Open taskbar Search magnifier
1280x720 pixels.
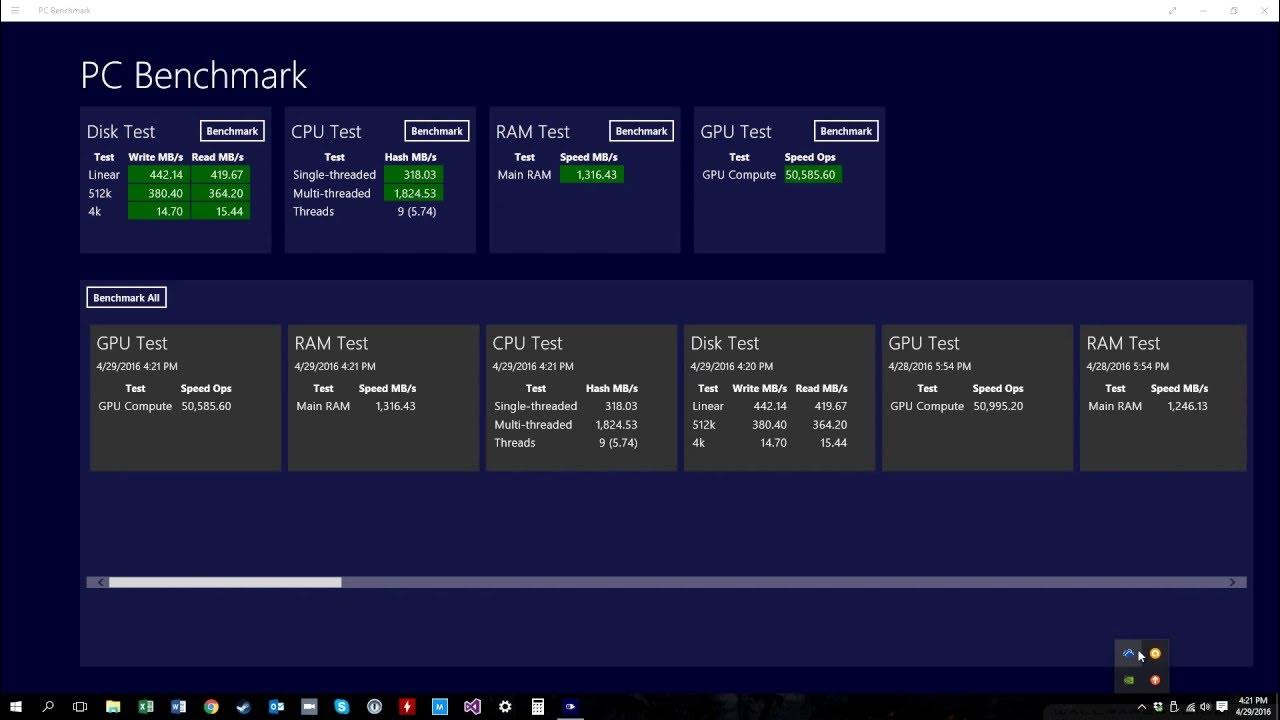[x=47, y=707]
